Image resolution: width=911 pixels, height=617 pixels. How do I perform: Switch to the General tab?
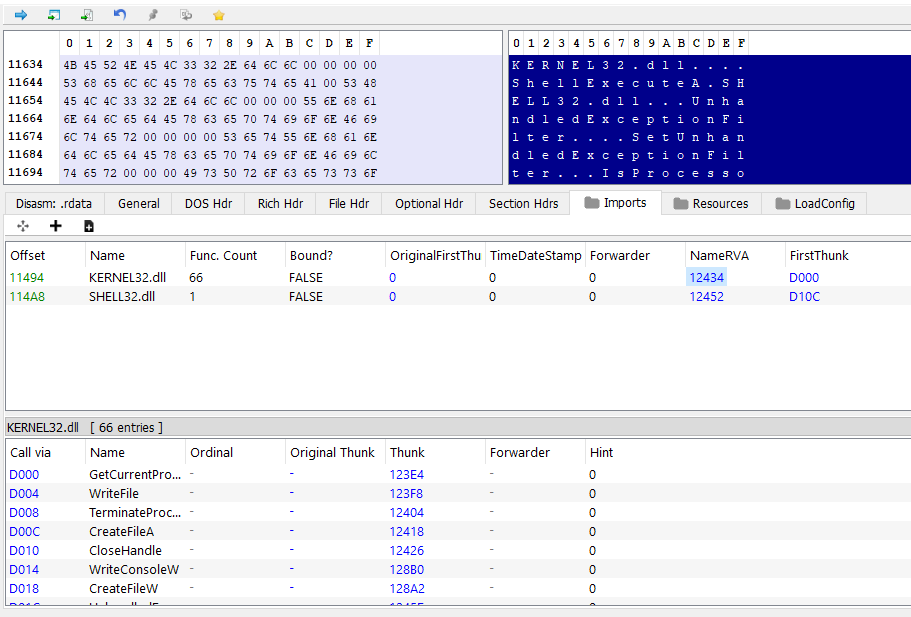[x=138, y=204]
